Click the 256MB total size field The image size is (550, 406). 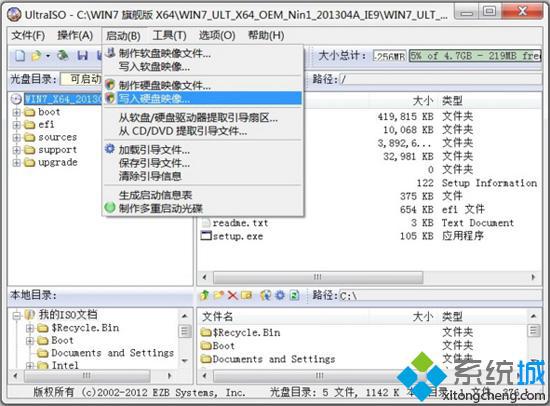[x=390, y=56]
